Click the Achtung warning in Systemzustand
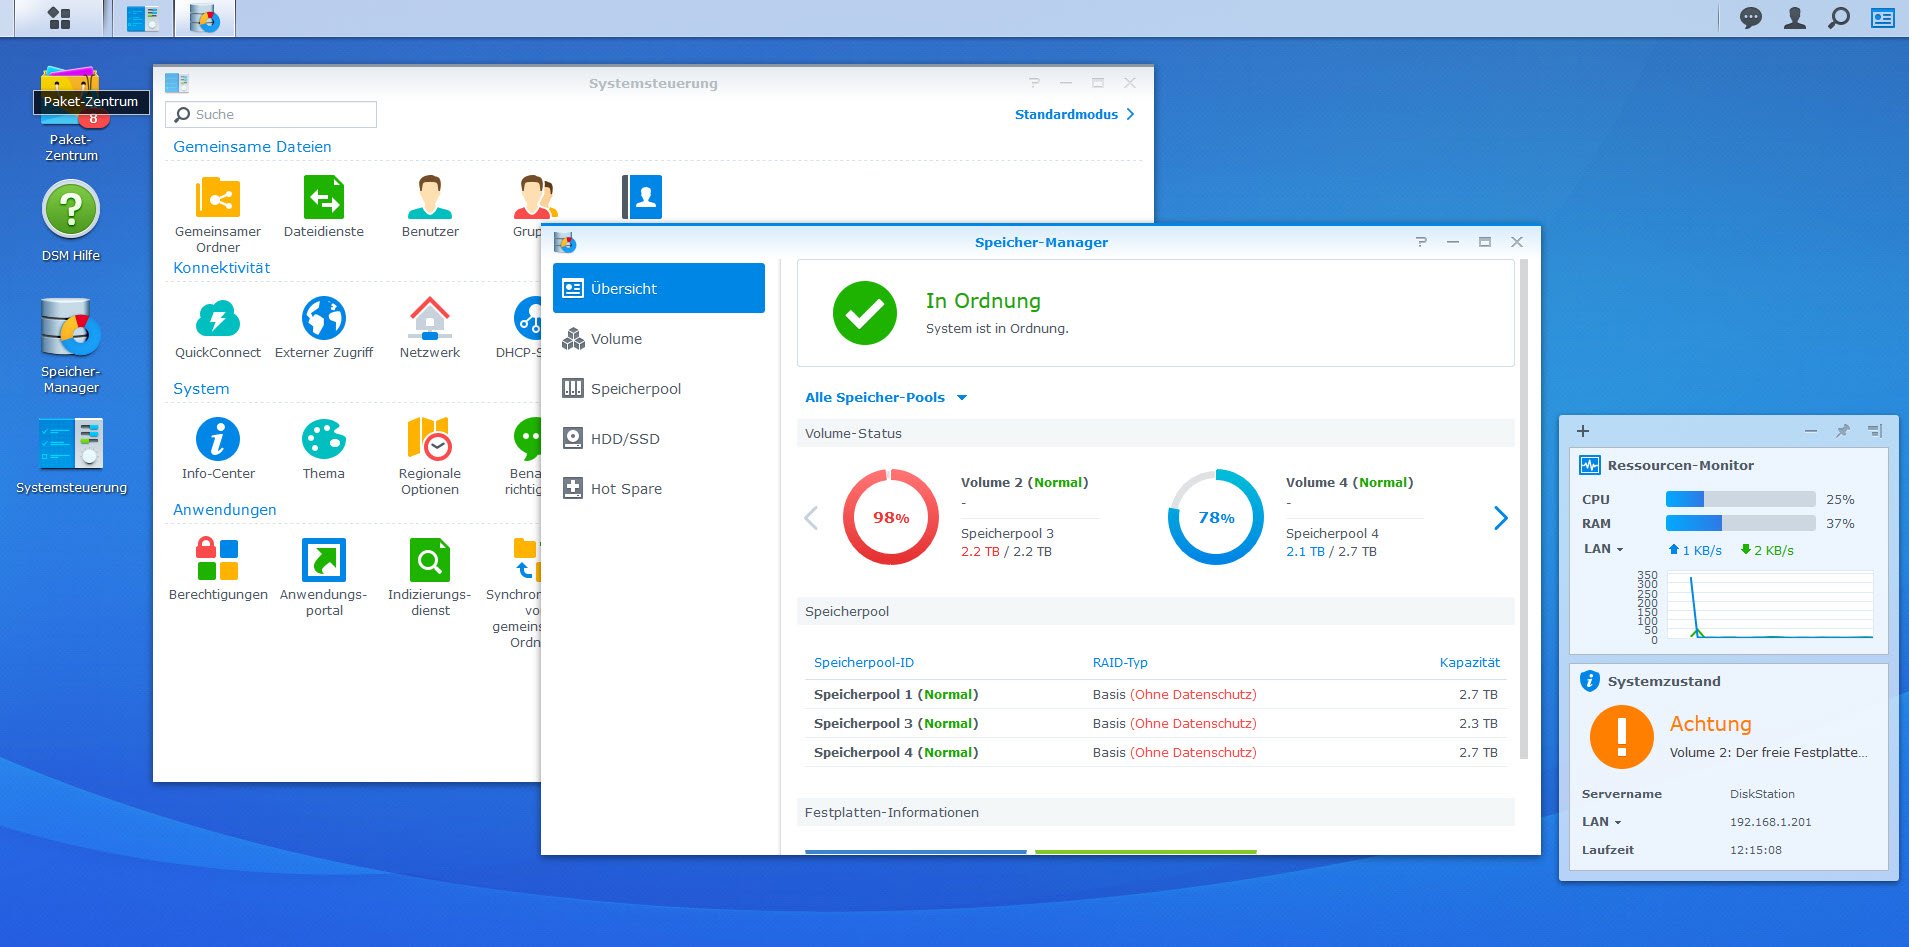1909x947 pixels. tap(1710, 724)
